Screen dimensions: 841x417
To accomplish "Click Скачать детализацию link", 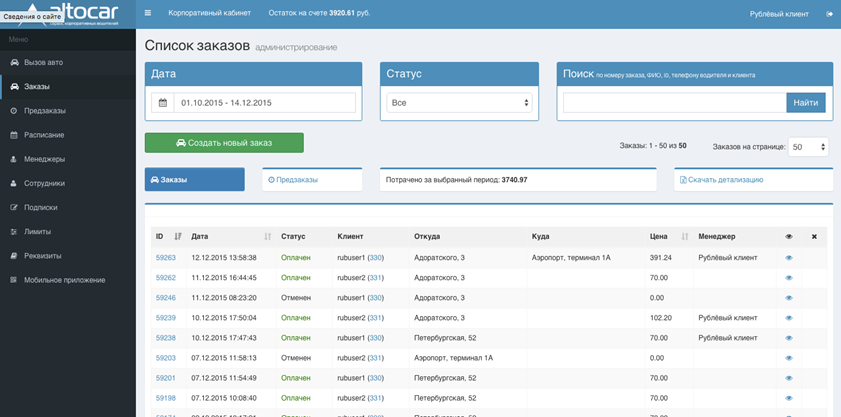I will [721, 180].
